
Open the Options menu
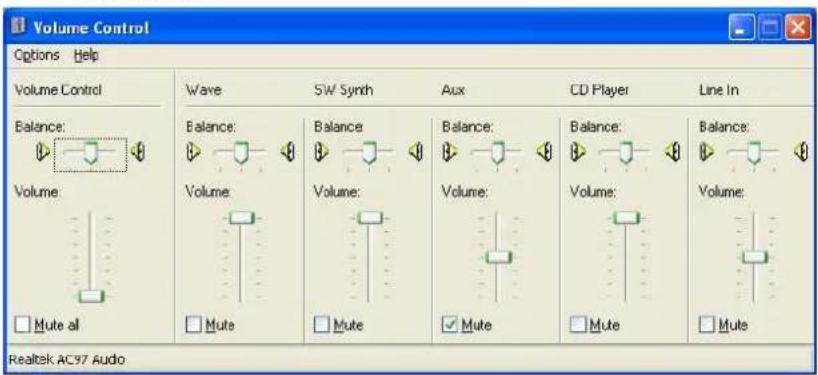pos(37,55)
